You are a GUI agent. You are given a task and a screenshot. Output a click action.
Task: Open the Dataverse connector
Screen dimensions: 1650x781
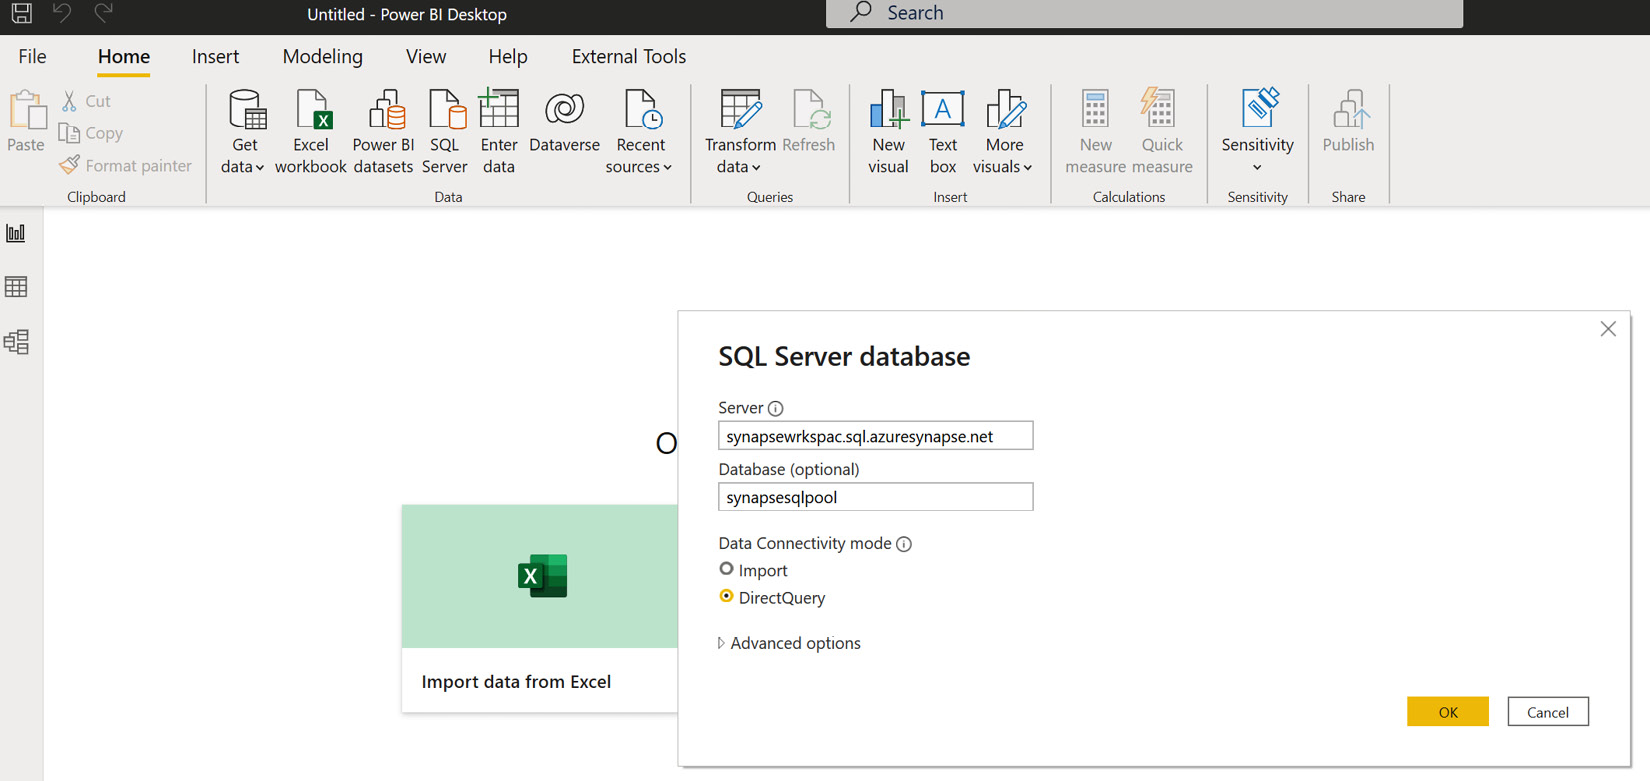[x=564, y=122]
